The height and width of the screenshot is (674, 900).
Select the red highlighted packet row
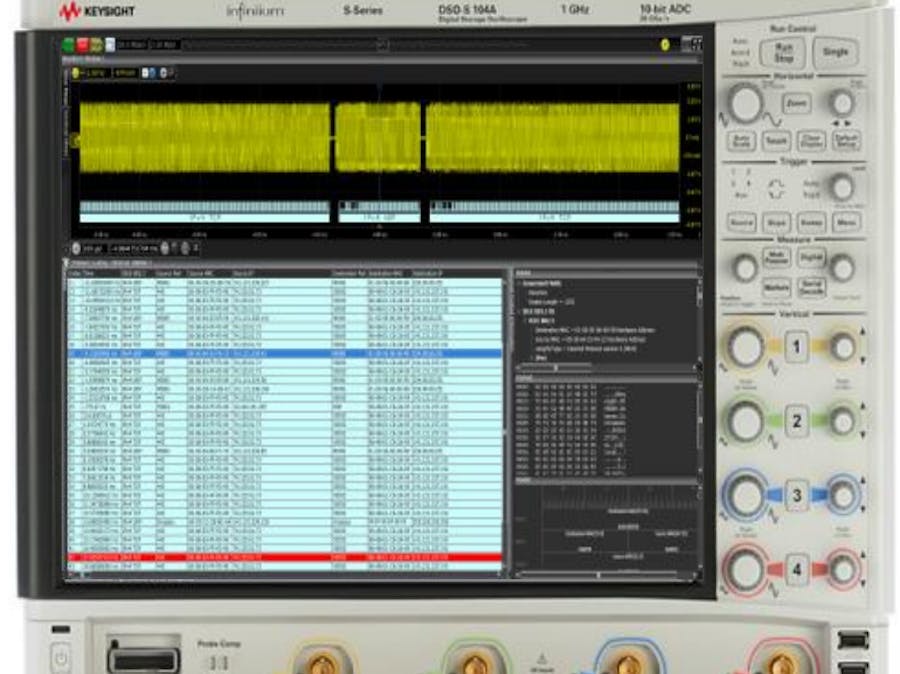point(285,557)
